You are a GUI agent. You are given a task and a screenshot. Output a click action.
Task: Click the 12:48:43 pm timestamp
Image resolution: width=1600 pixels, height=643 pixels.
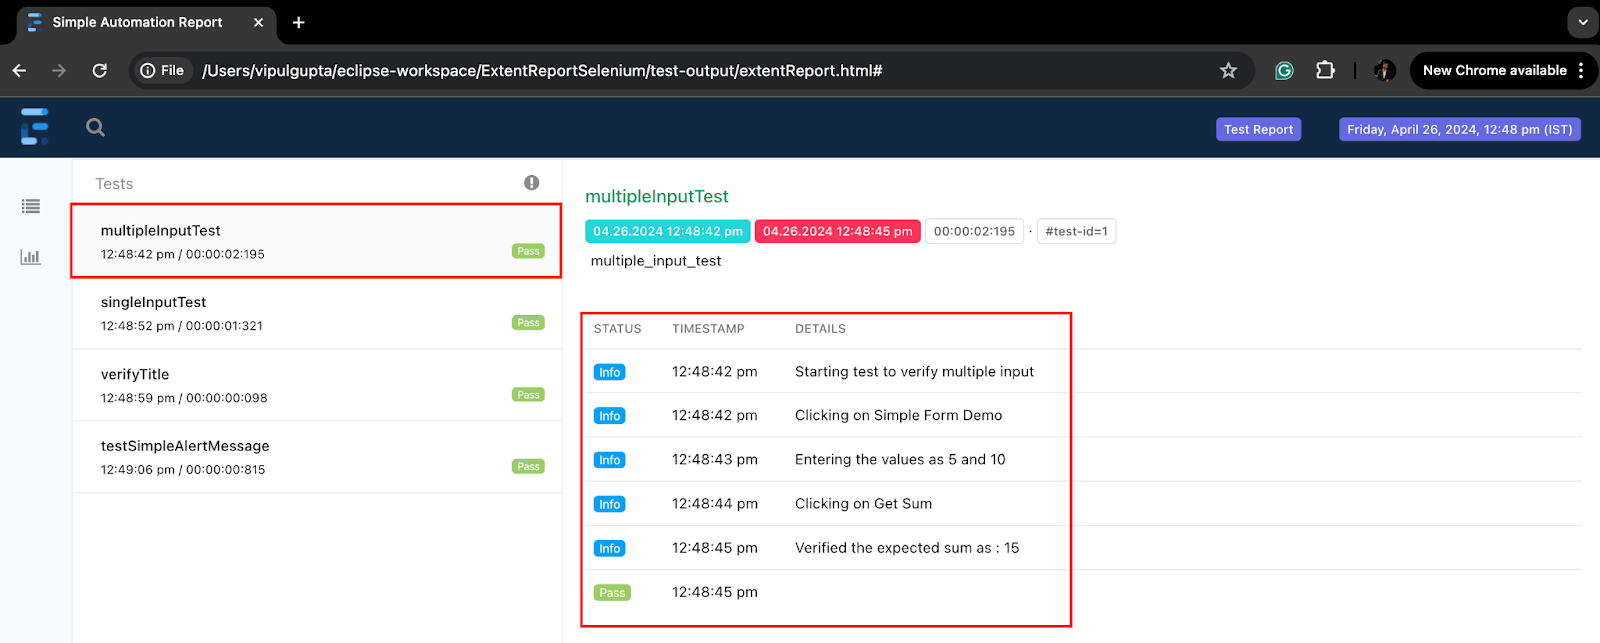(x=714, y=460)
